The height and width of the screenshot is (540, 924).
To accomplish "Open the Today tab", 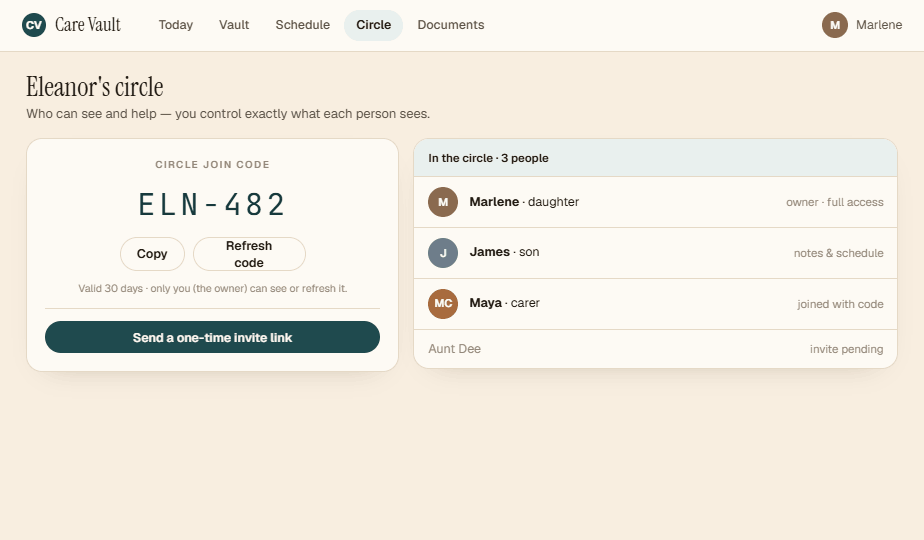I will 176,25.
